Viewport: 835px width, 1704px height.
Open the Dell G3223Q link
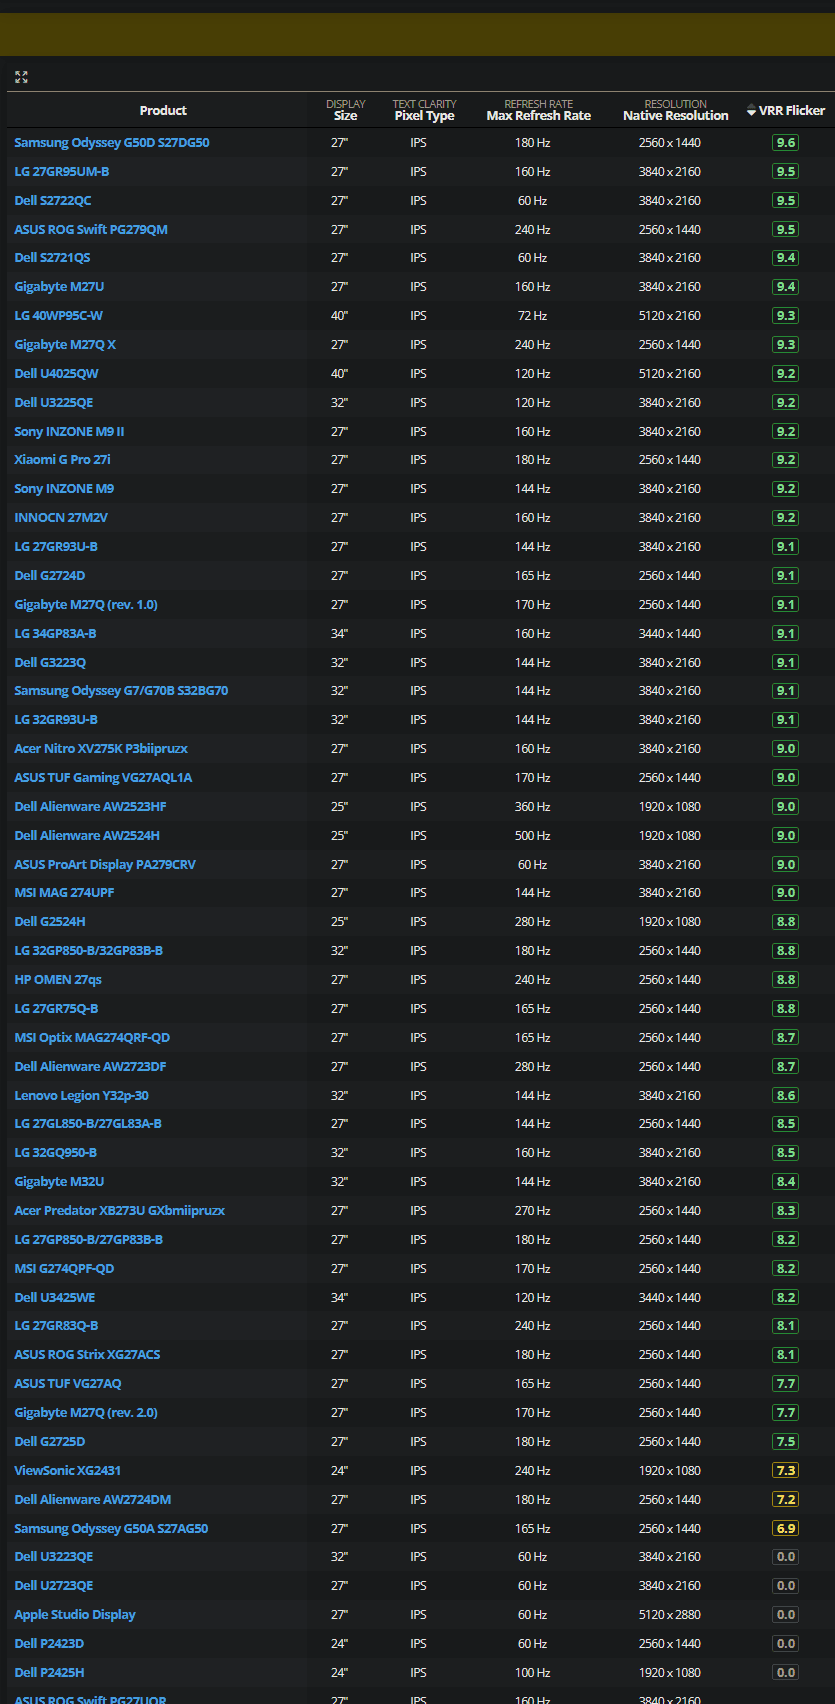tap(50, 663)
